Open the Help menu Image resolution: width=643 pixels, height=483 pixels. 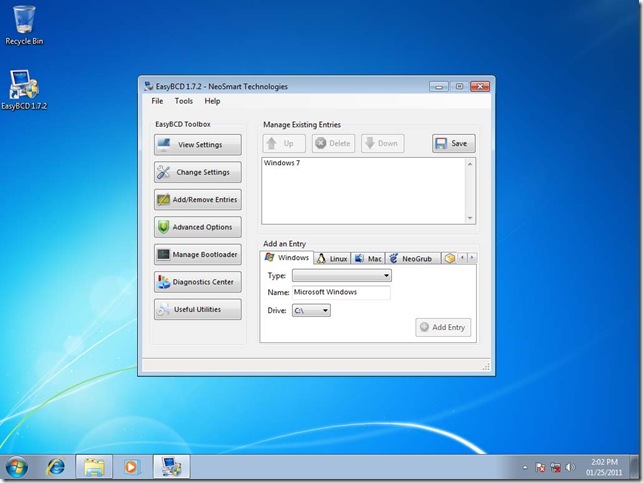click(212, 101)
